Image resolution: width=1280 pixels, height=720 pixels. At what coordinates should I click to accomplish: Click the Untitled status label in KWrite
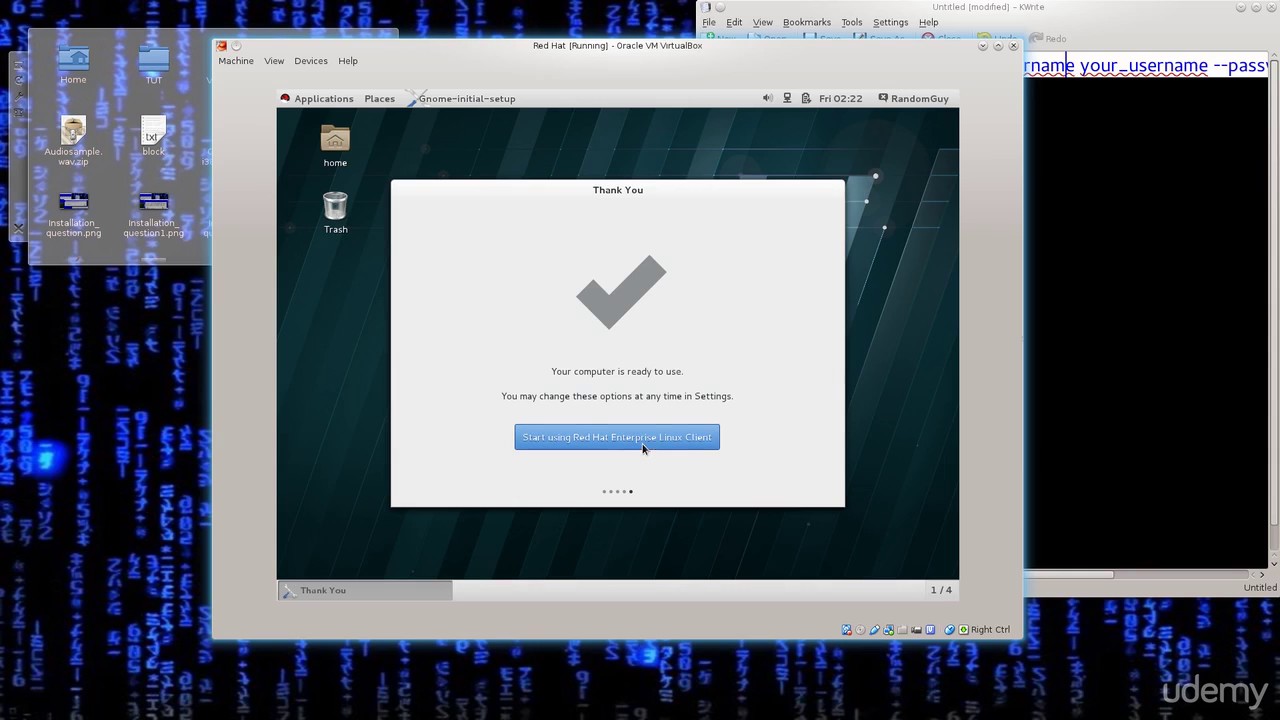(1260, 588)
